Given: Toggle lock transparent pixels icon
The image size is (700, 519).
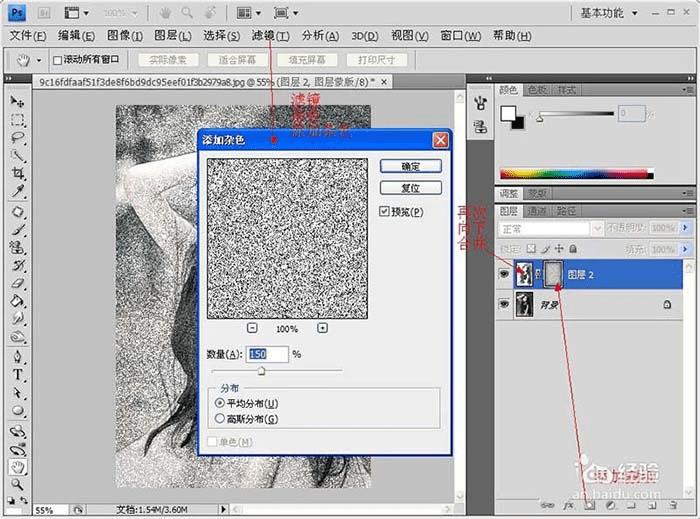Looking at the screenshot, I should 531,249.
